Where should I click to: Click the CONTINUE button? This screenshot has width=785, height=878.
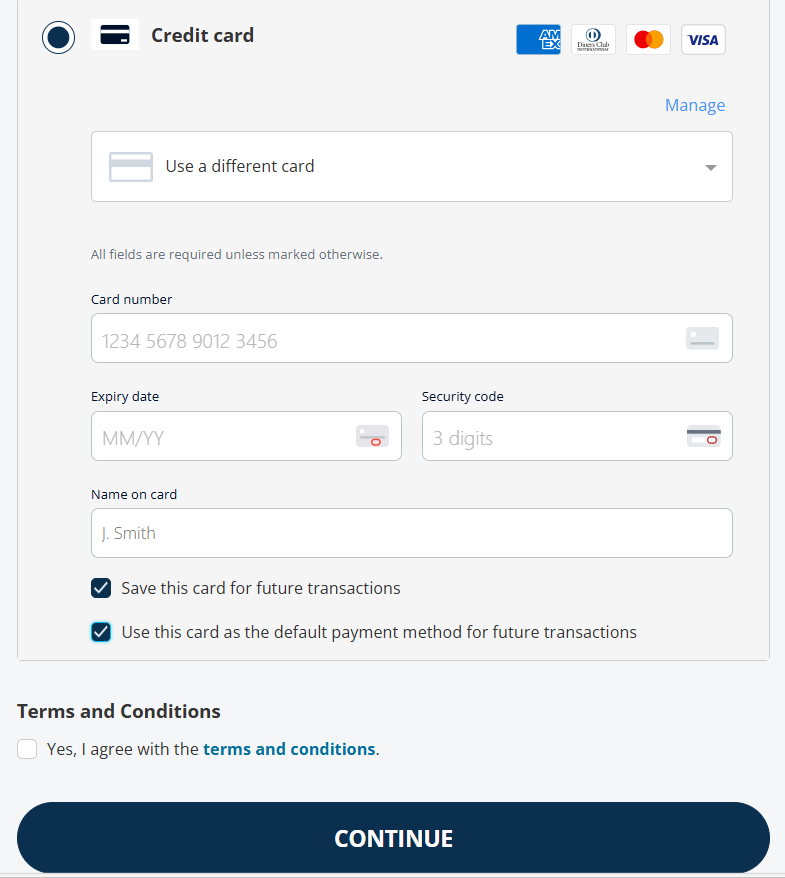pyautogui.click(x=393, y=838)
